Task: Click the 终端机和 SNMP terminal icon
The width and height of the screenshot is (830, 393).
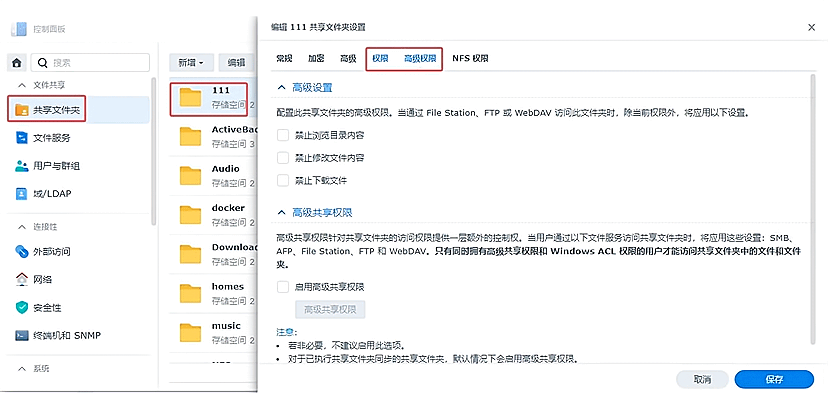Action: pyautogui.click(x=21, y=335)
